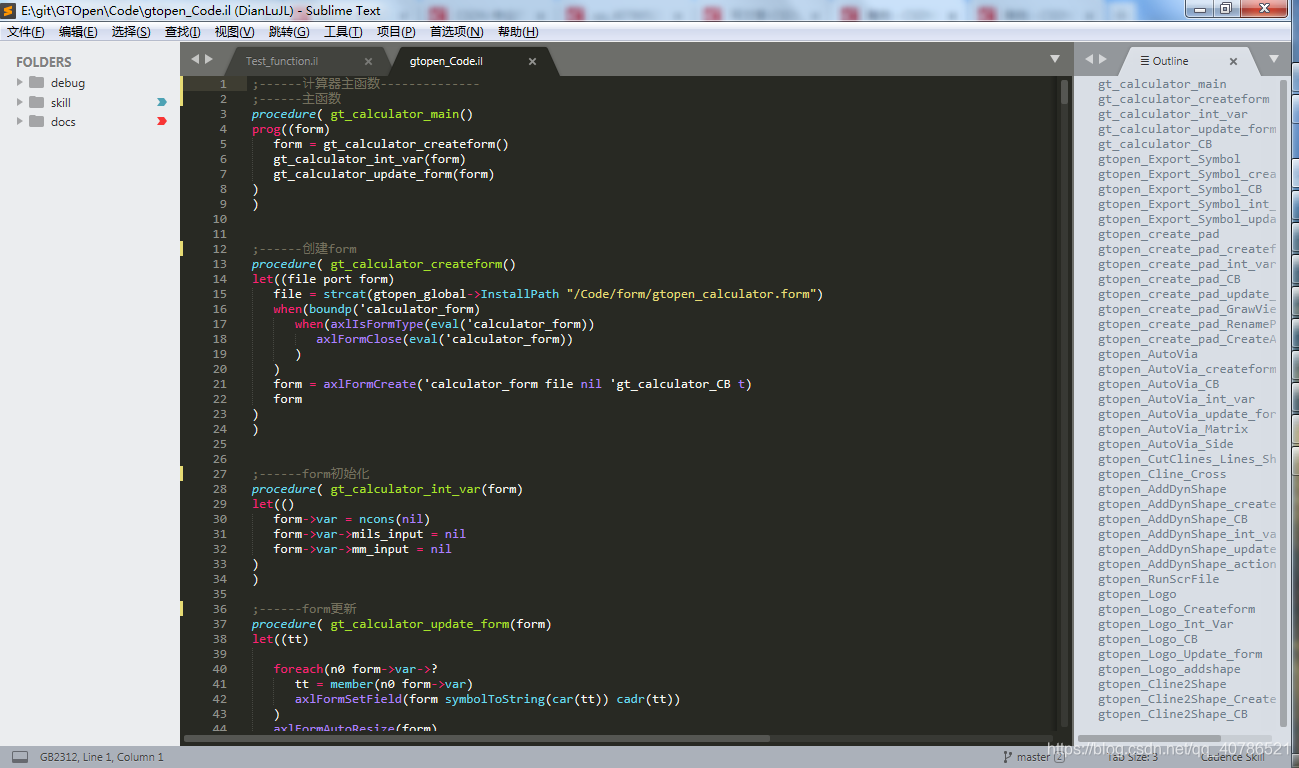Jump to gtopen_Logo_addshape in Outline
This screenshot has height=768, width=1299.
click(x=1169, y=669)
